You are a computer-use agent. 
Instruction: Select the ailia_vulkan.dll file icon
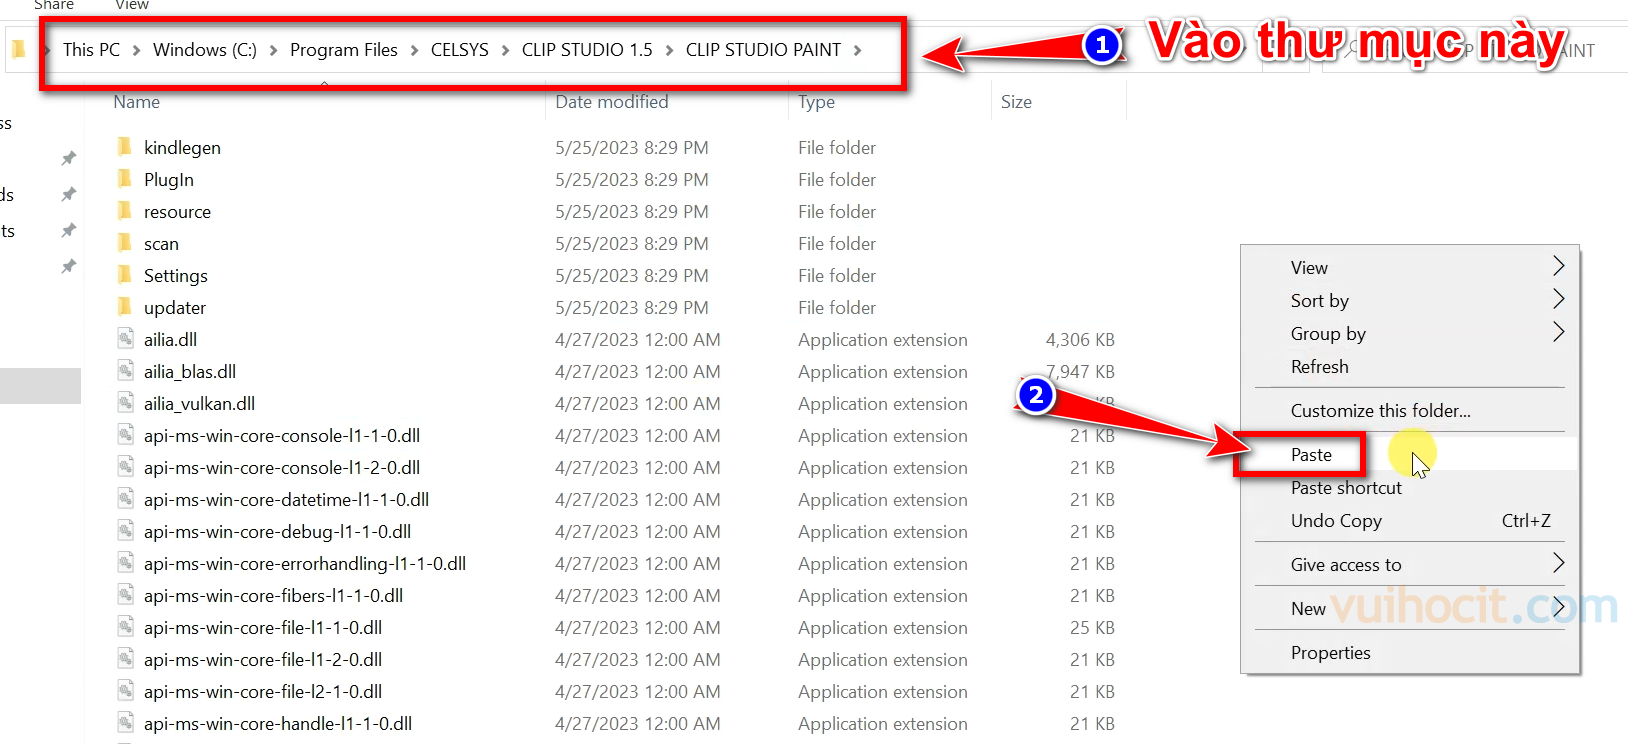point(125,403)
